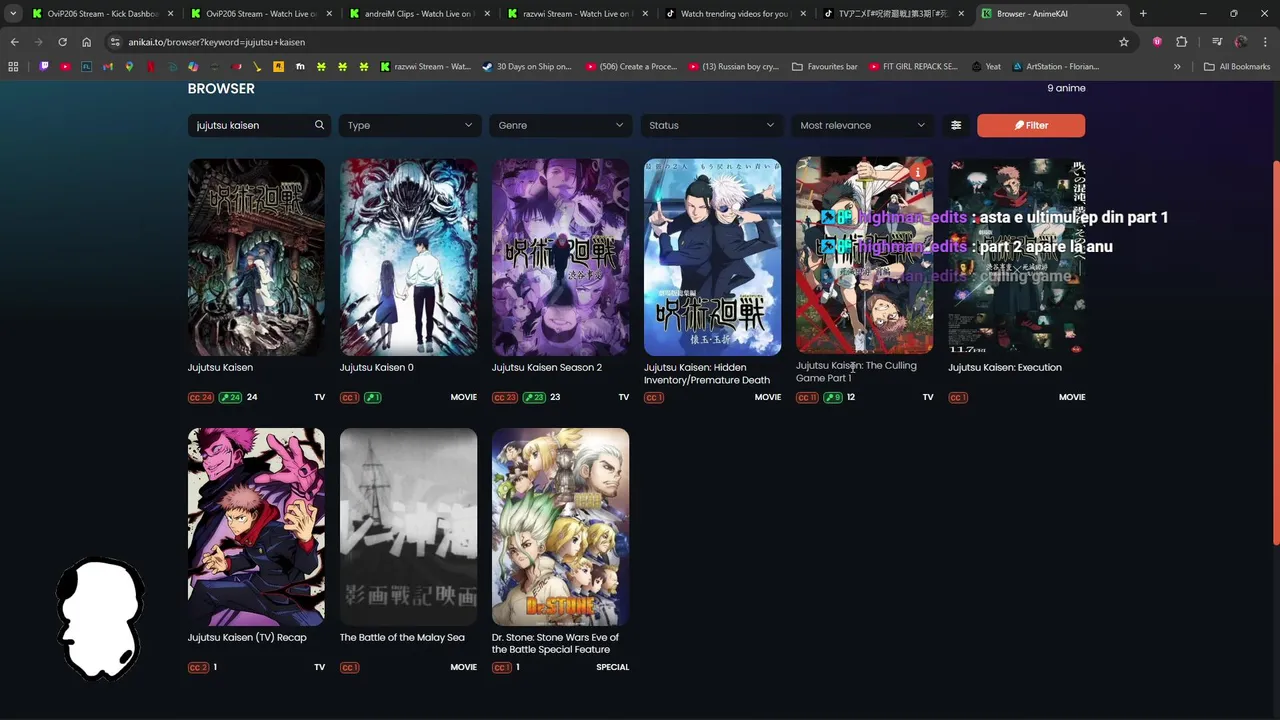The image size is (1280, 720).
Task: Go back to the previous page
Action: (14, 42)
